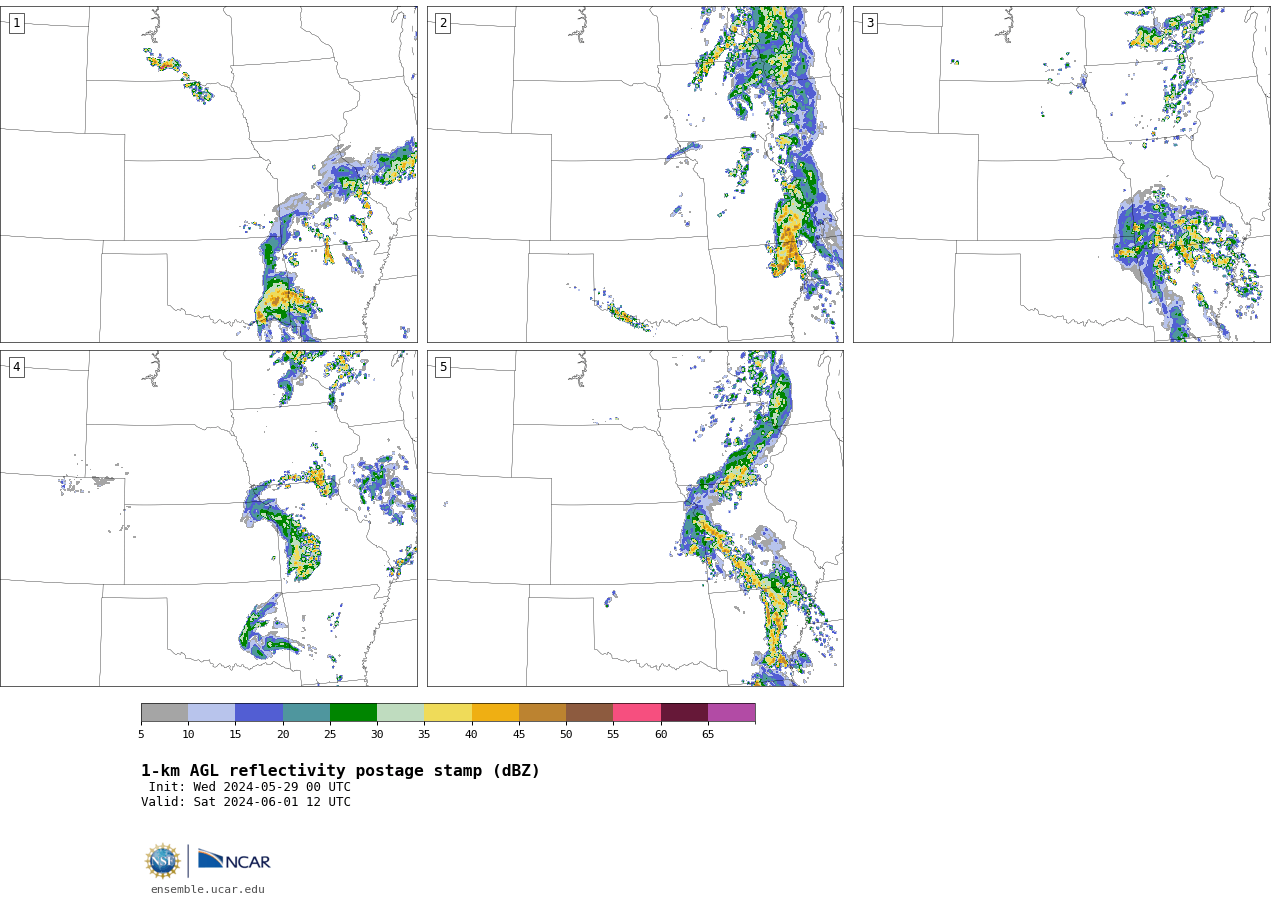
Task: Click the reflectivity postage stamp title
Action: point(340,771)
